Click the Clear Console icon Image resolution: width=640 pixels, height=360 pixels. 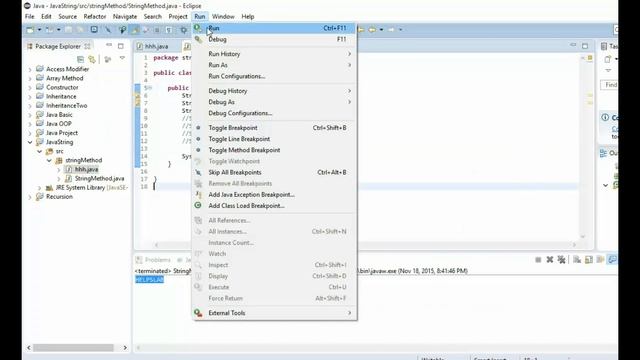pyautogui.click(x=577, y=260)
